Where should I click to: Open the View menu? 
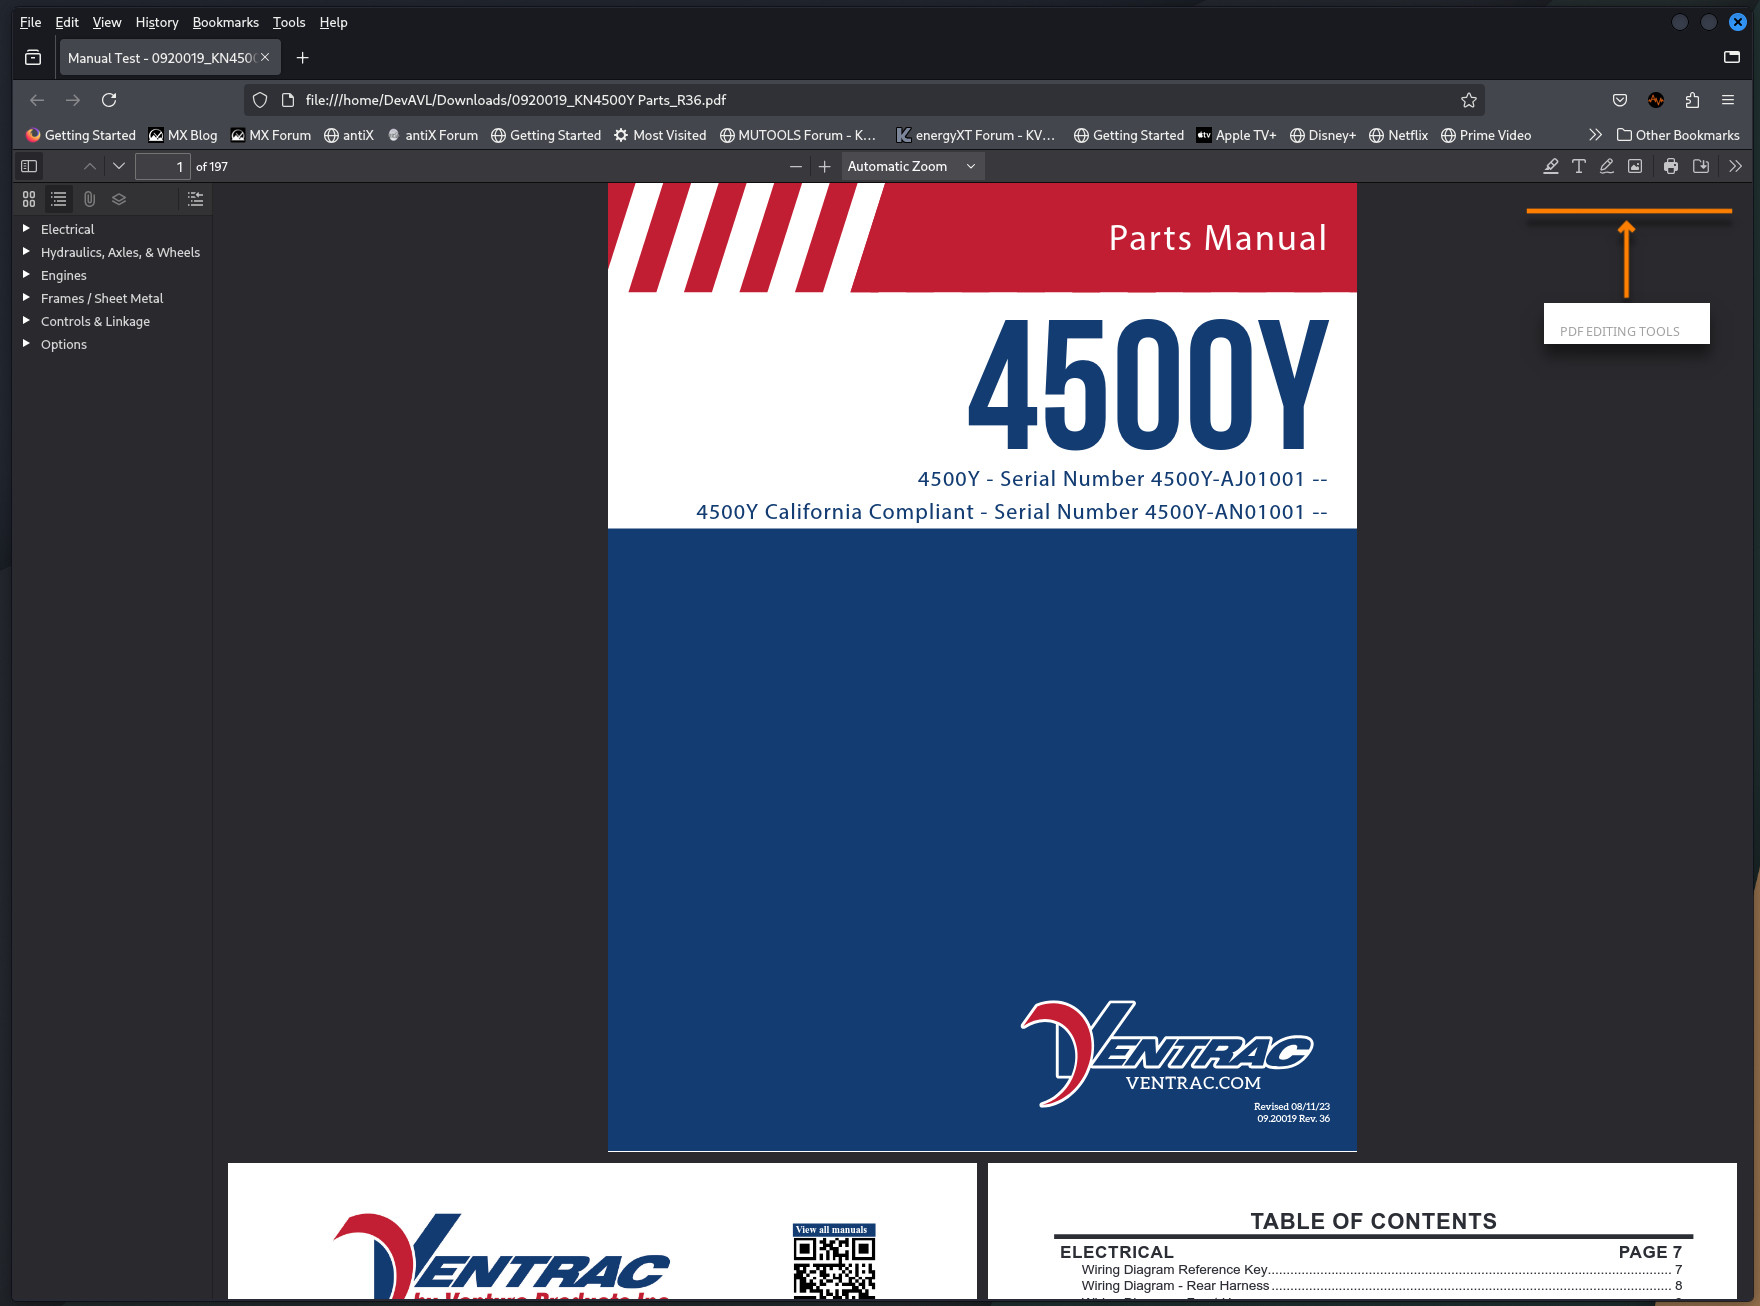[107, 22]
